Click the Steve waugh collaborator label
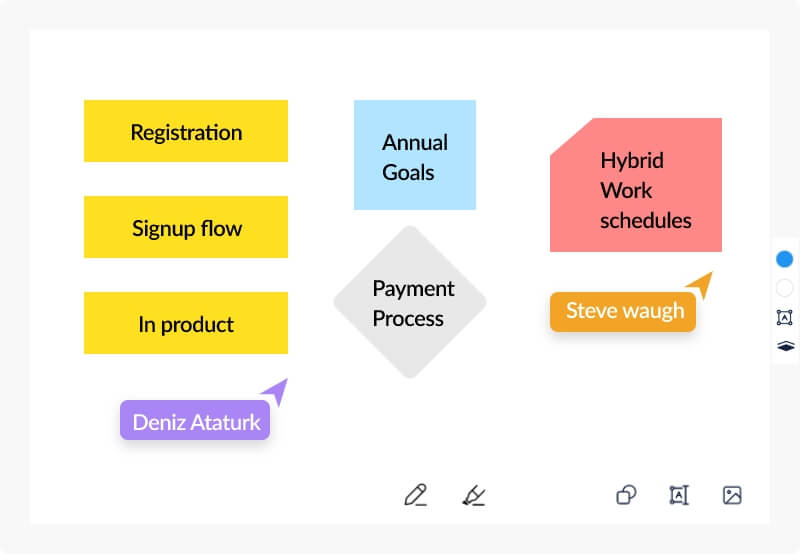Viewport: 800px width, 554px height. pyautogui.click(x=623, y=311)
